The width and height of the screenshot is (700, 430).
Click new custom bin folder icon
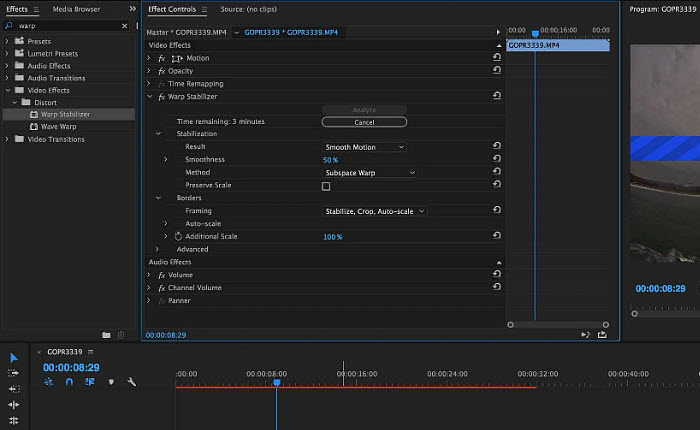pyautogui.click(x=106, y=335)
